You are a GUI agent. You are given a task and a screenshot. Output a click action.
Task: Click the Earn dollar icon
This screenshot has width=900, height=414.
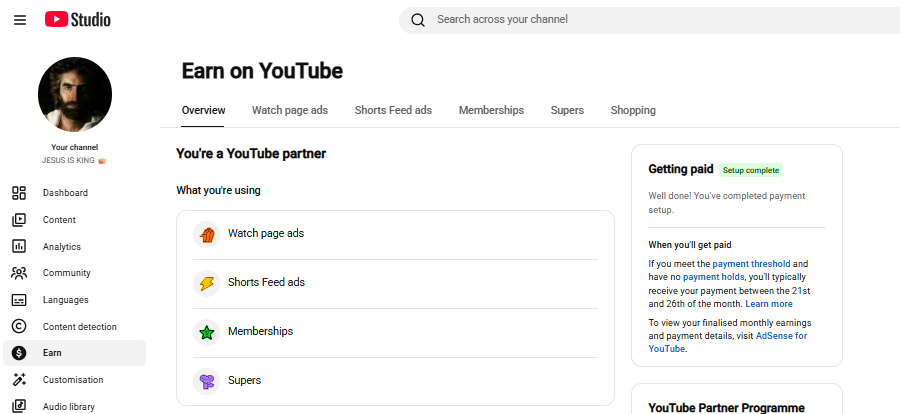click(x=19, y=353)
